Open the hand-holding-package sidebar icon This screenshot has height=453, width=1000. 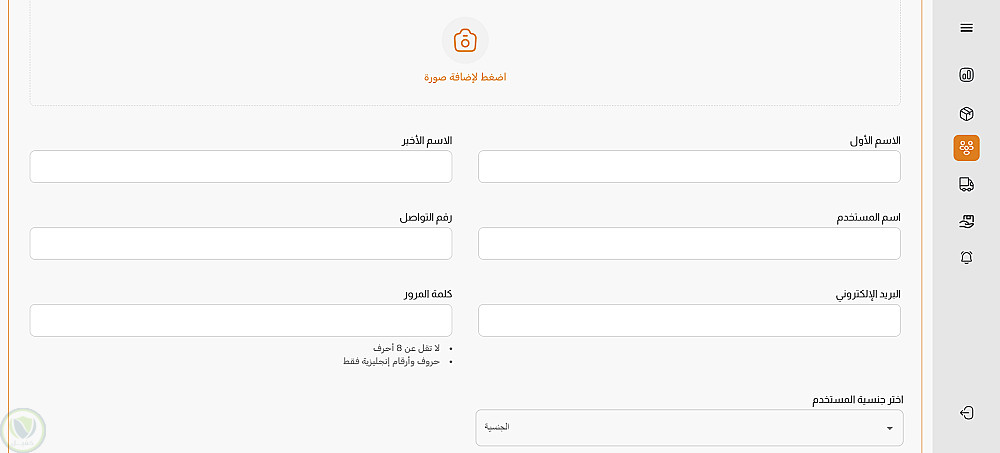(x=966, y=221)
